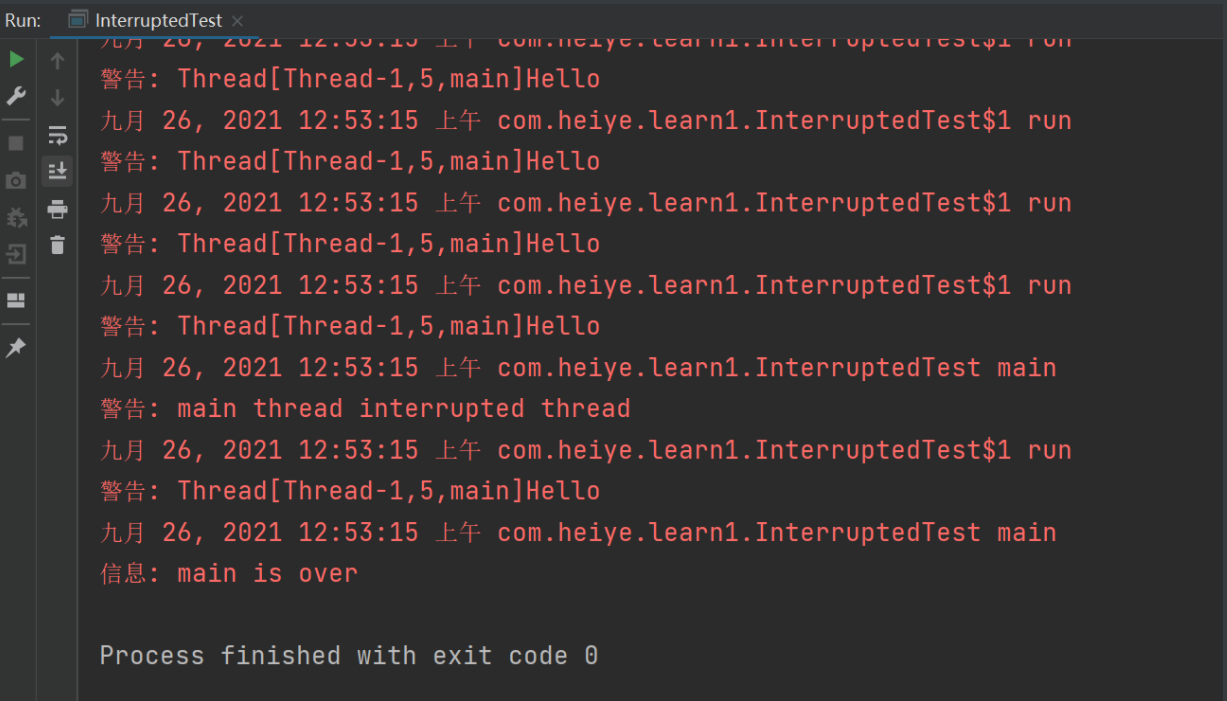Click the Down the Stack Trace arrow
The width and height of the screenshot is (1227, 701).
click(x=58, y=98)
